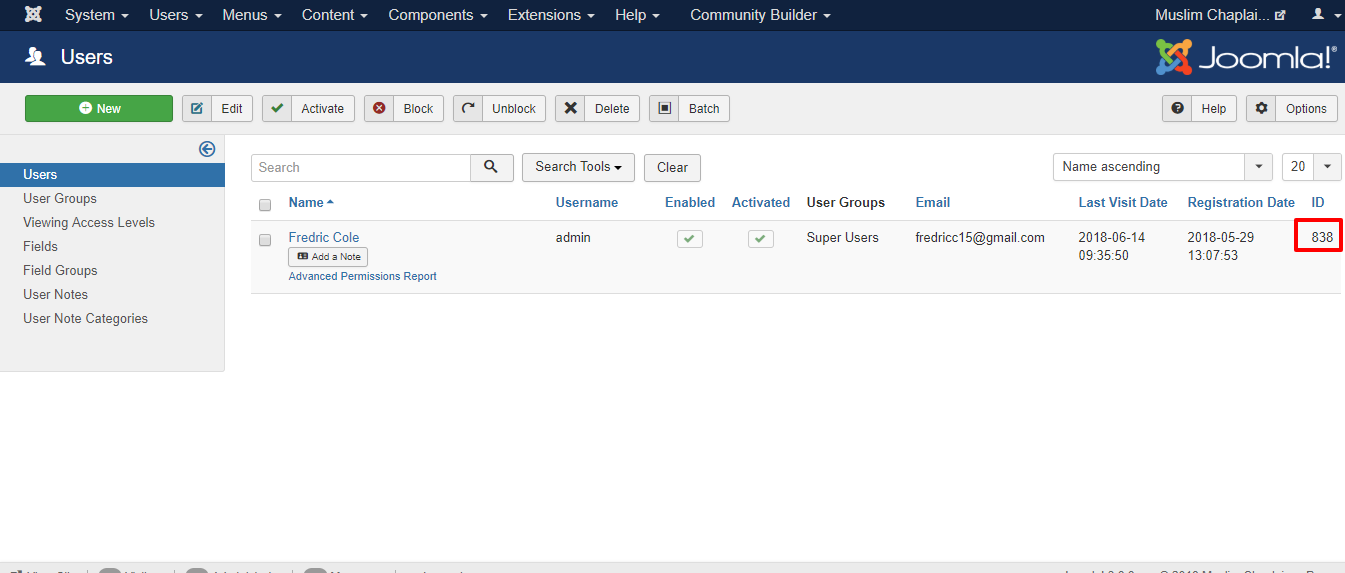1345x573 pixels.
Task: Click the fredricc15@gmail.com email cell
Action: tap(980, 238)
